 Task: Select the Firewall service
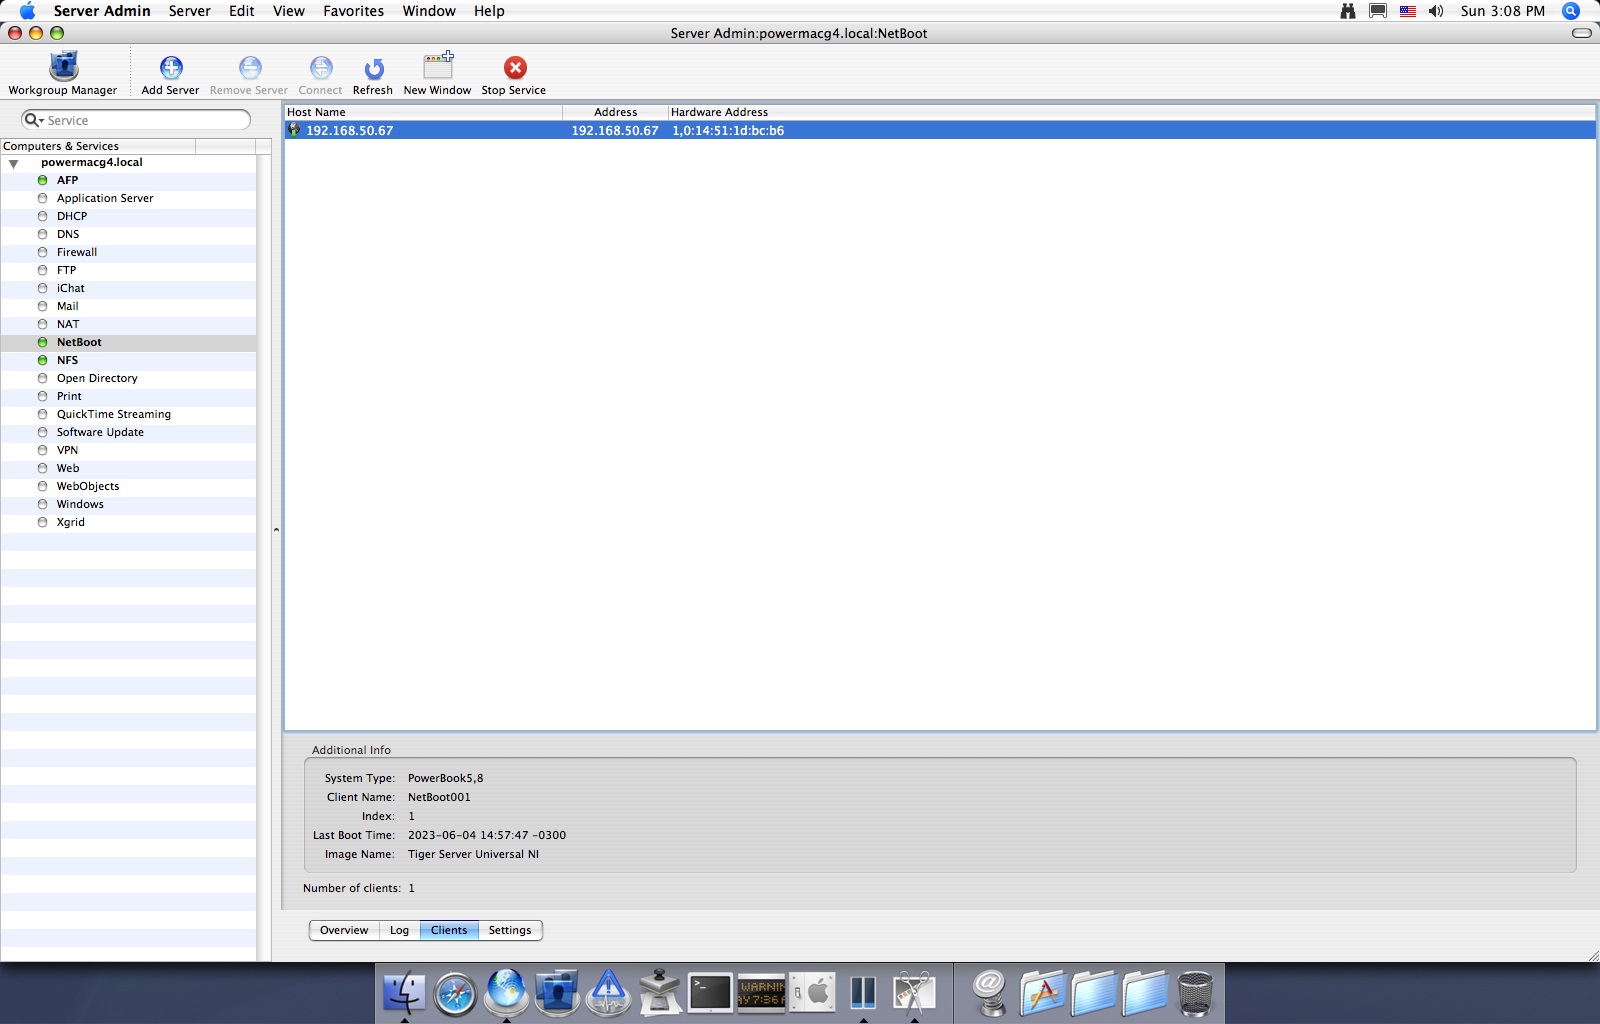128,252
